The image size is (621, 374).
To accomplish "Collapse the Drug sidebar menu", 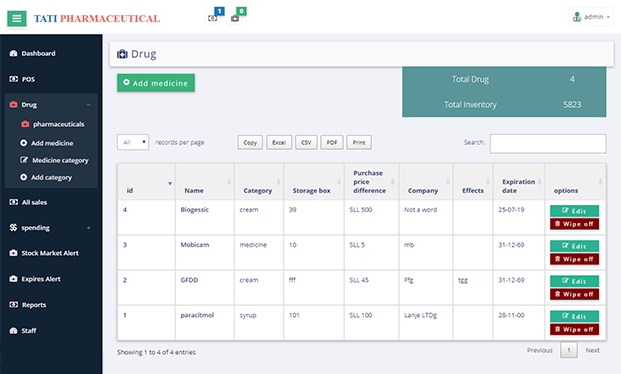I will point(88,105).
